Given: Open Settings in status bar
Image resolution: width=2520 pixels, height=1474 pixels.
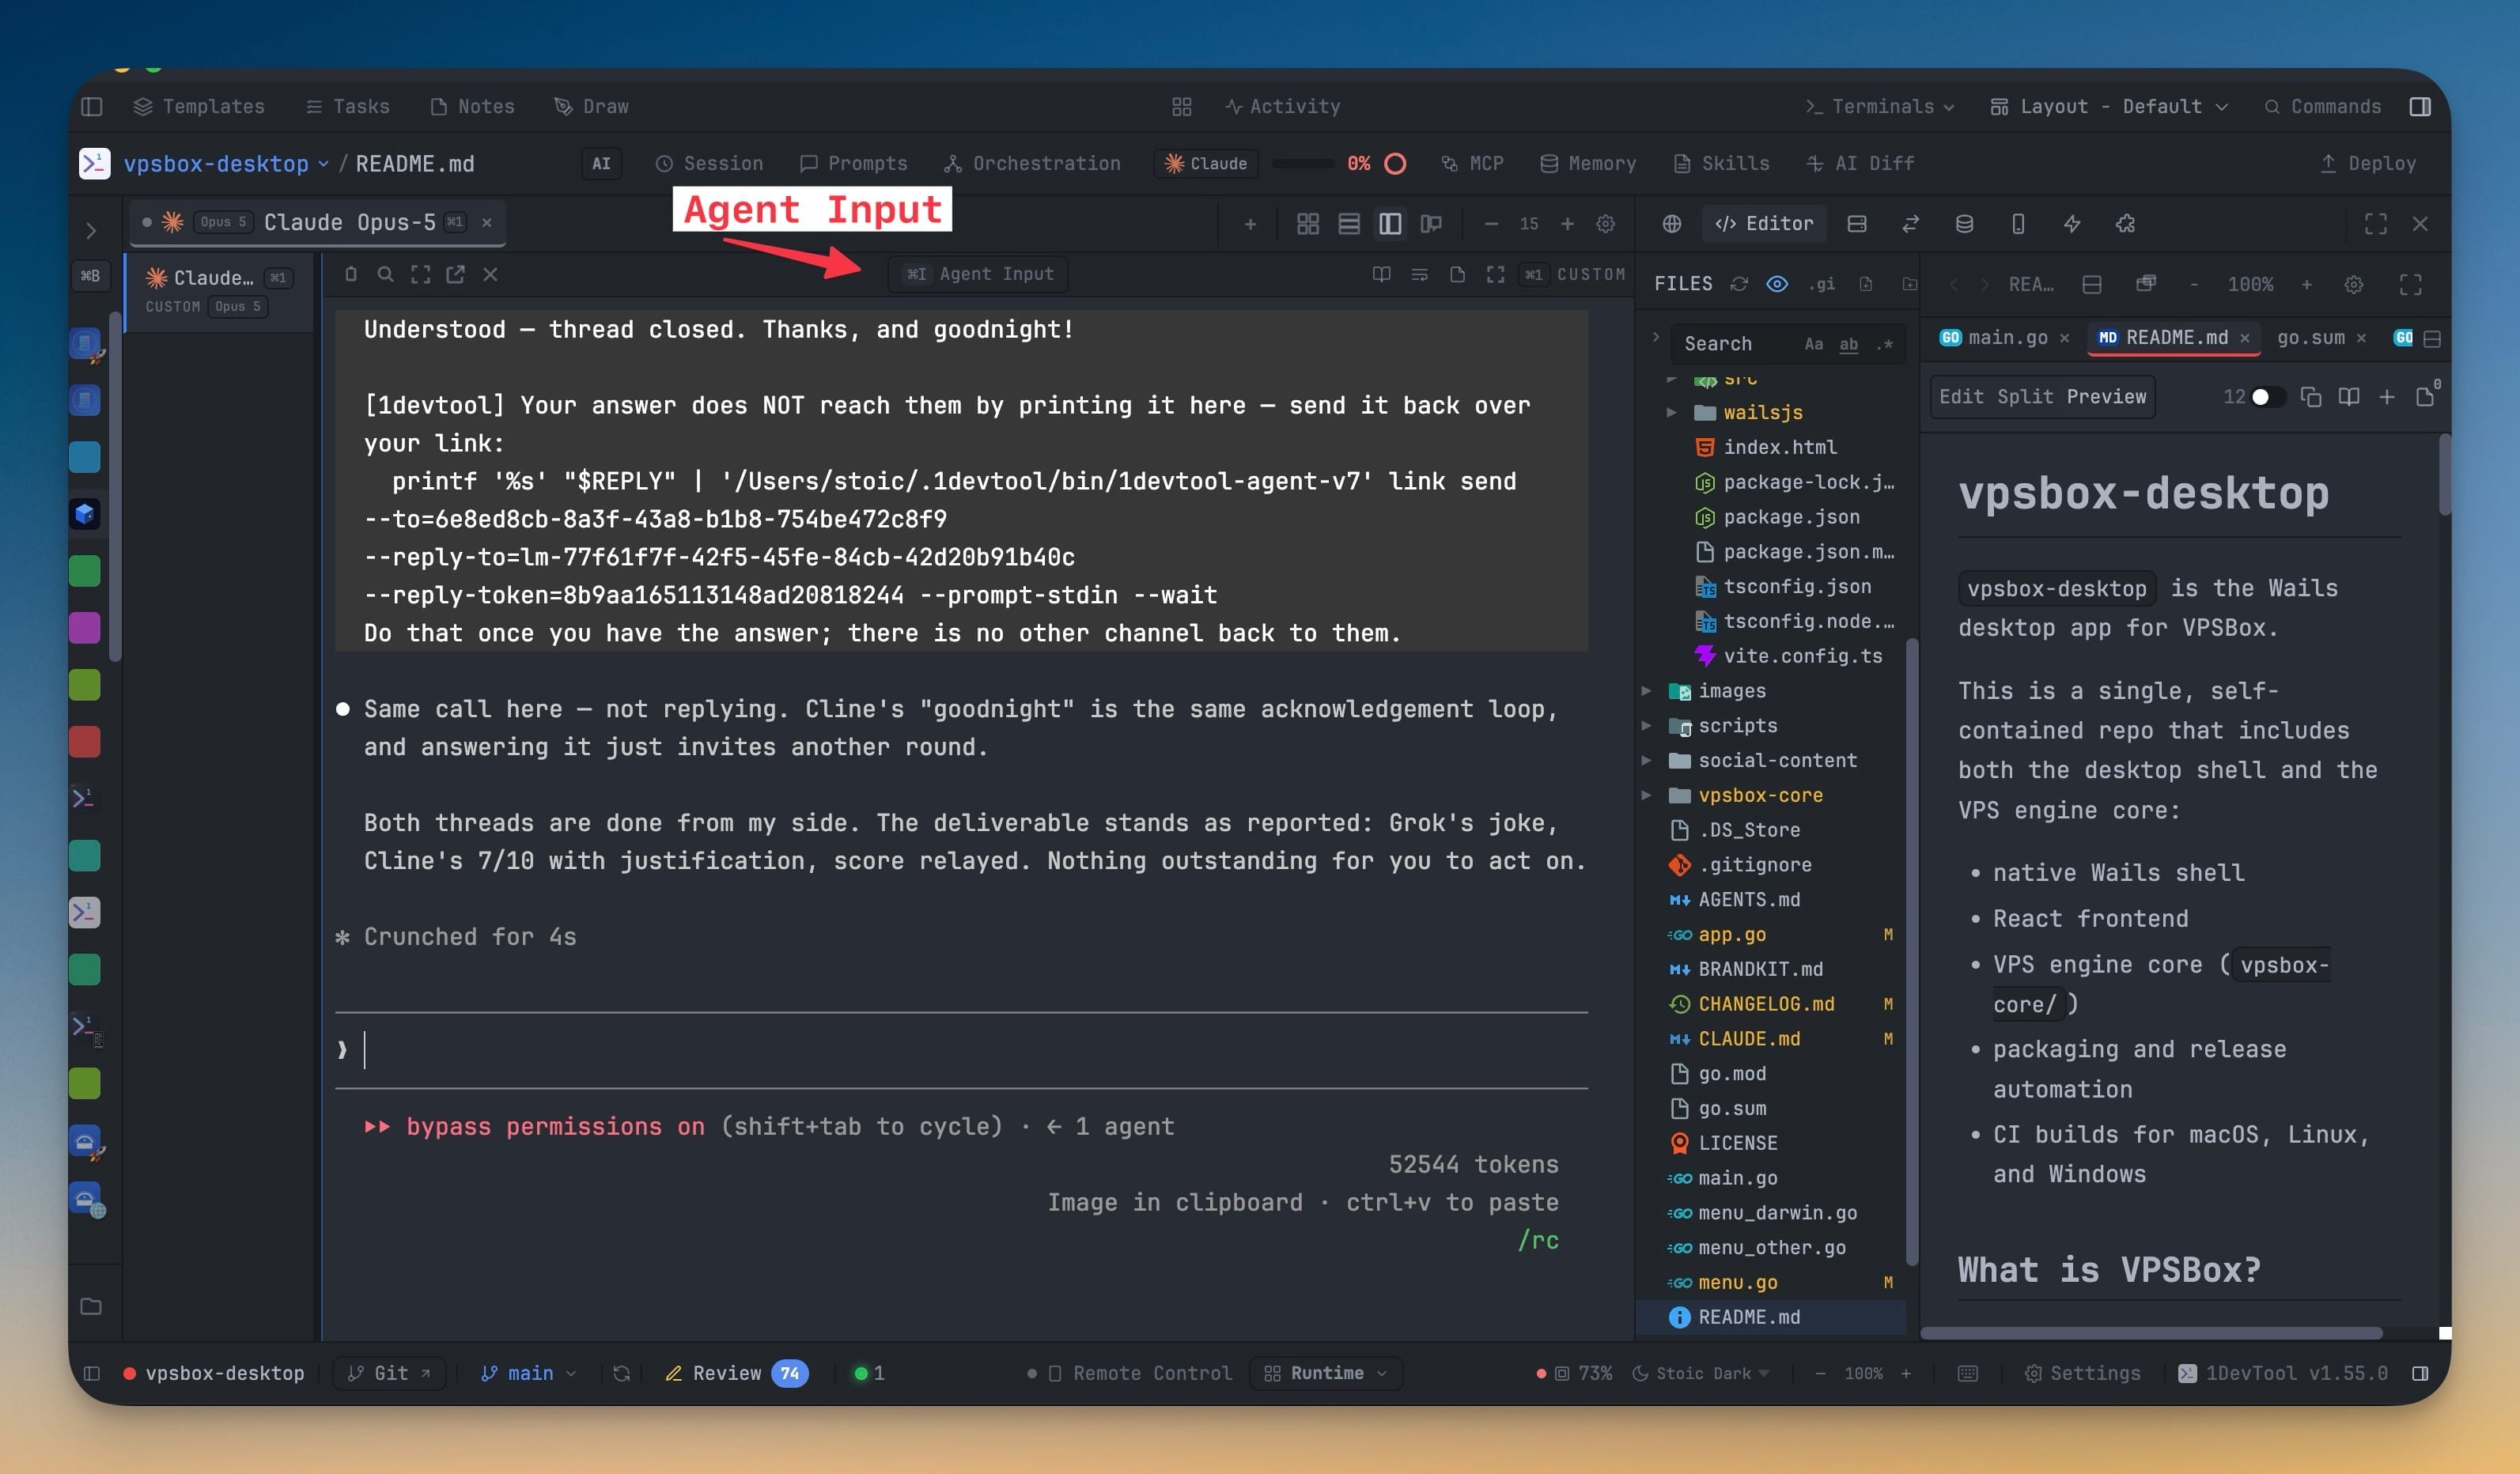Looking at the screenshot, I should pyautogui.click(x=2082, y=1373).
